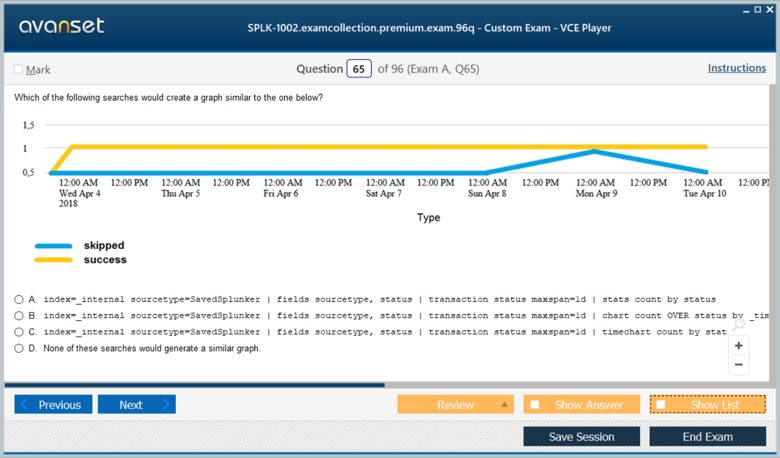Screen dimensions: 780x458
Task: Edit the question number field 65
Action: (x=359, y=69)
